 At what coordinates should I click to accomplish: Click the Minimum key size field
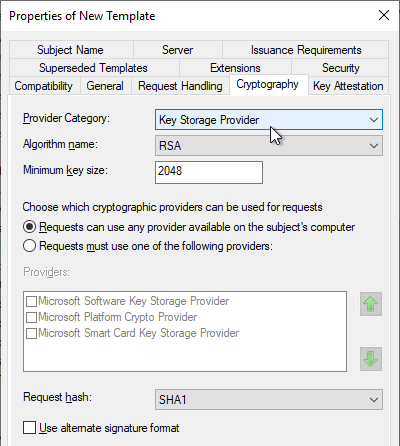pyautogui.click(x=209, y=172)
